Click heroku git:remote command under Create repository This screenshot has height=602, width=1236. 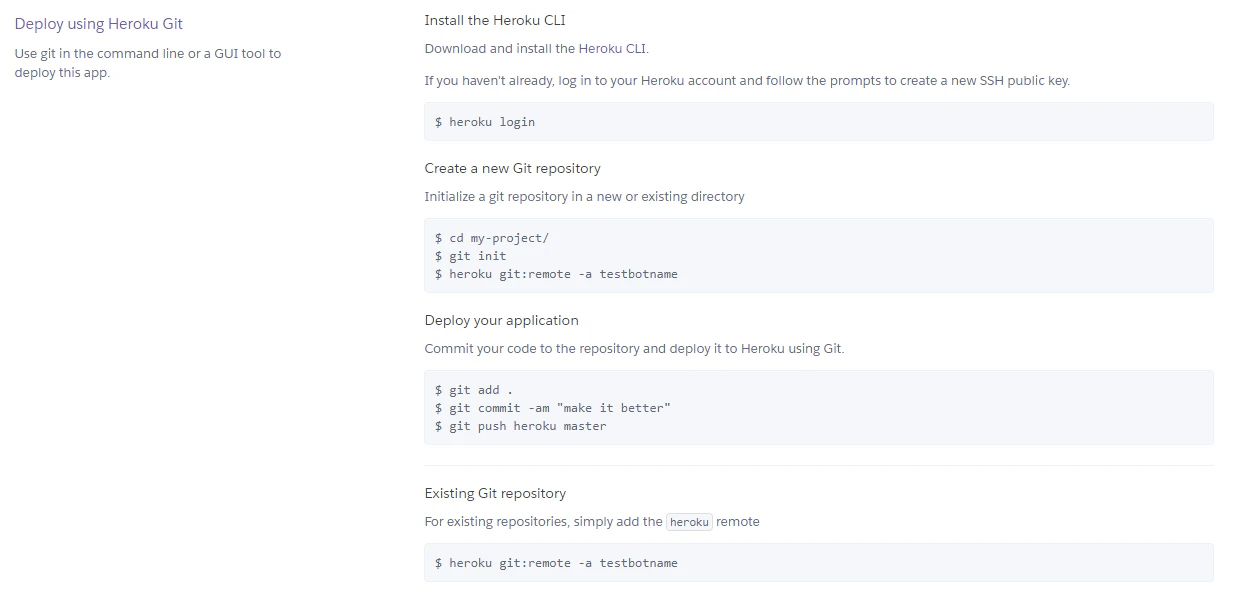pyautogui.click(x=556, y=274)
